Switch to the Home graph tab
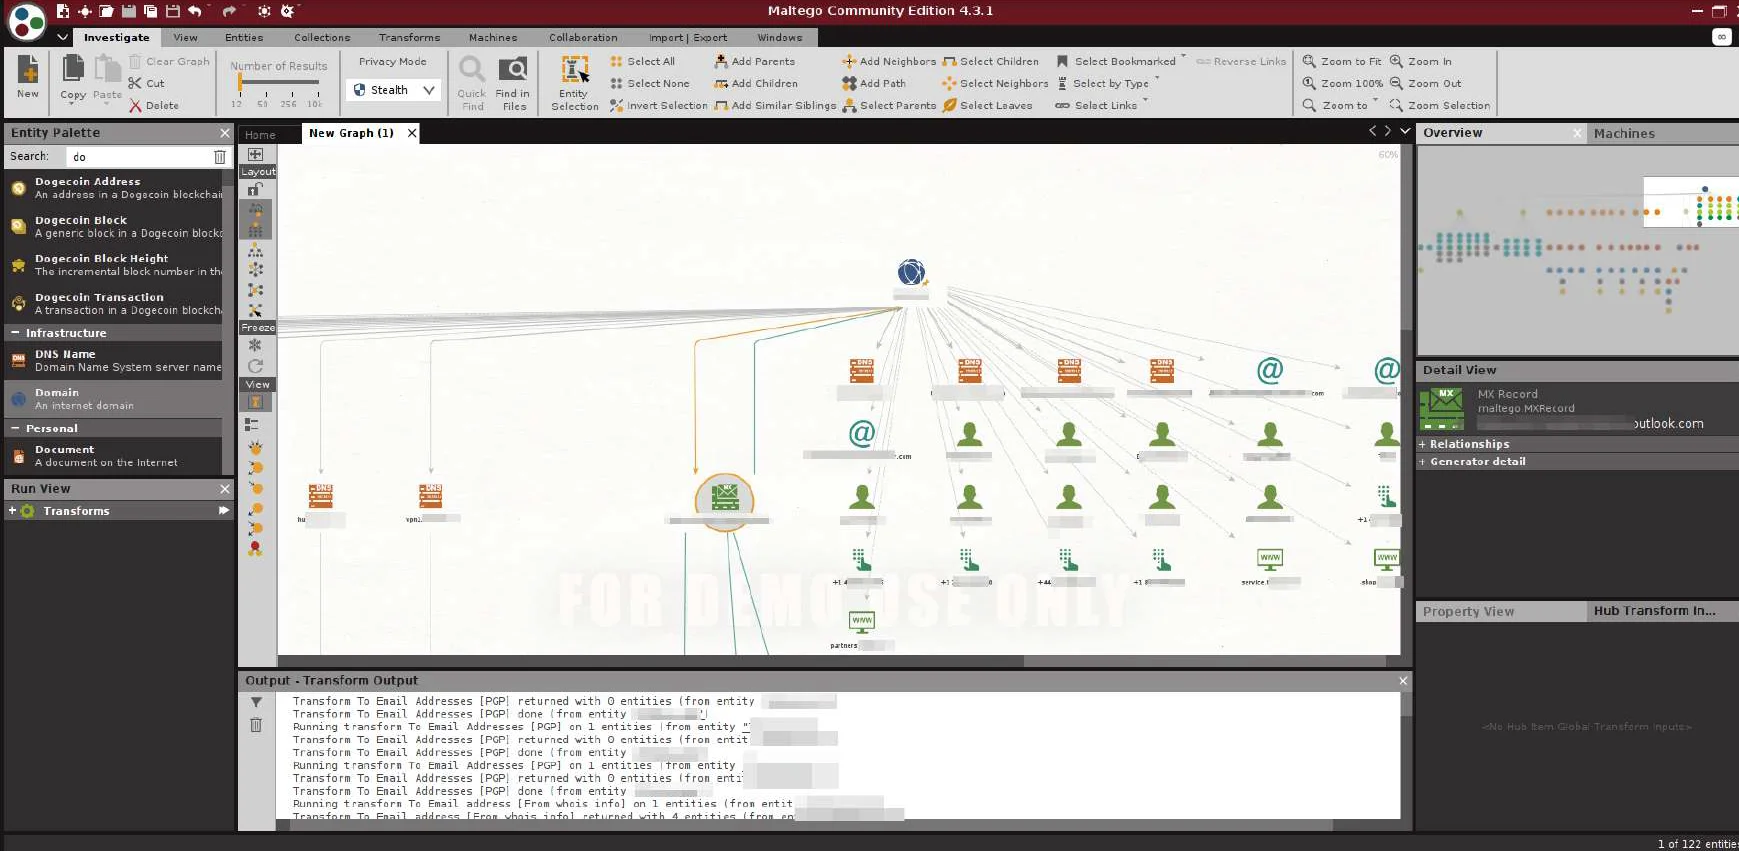Viewport: 1739px width, 851px height. click(x=260, y=134)
